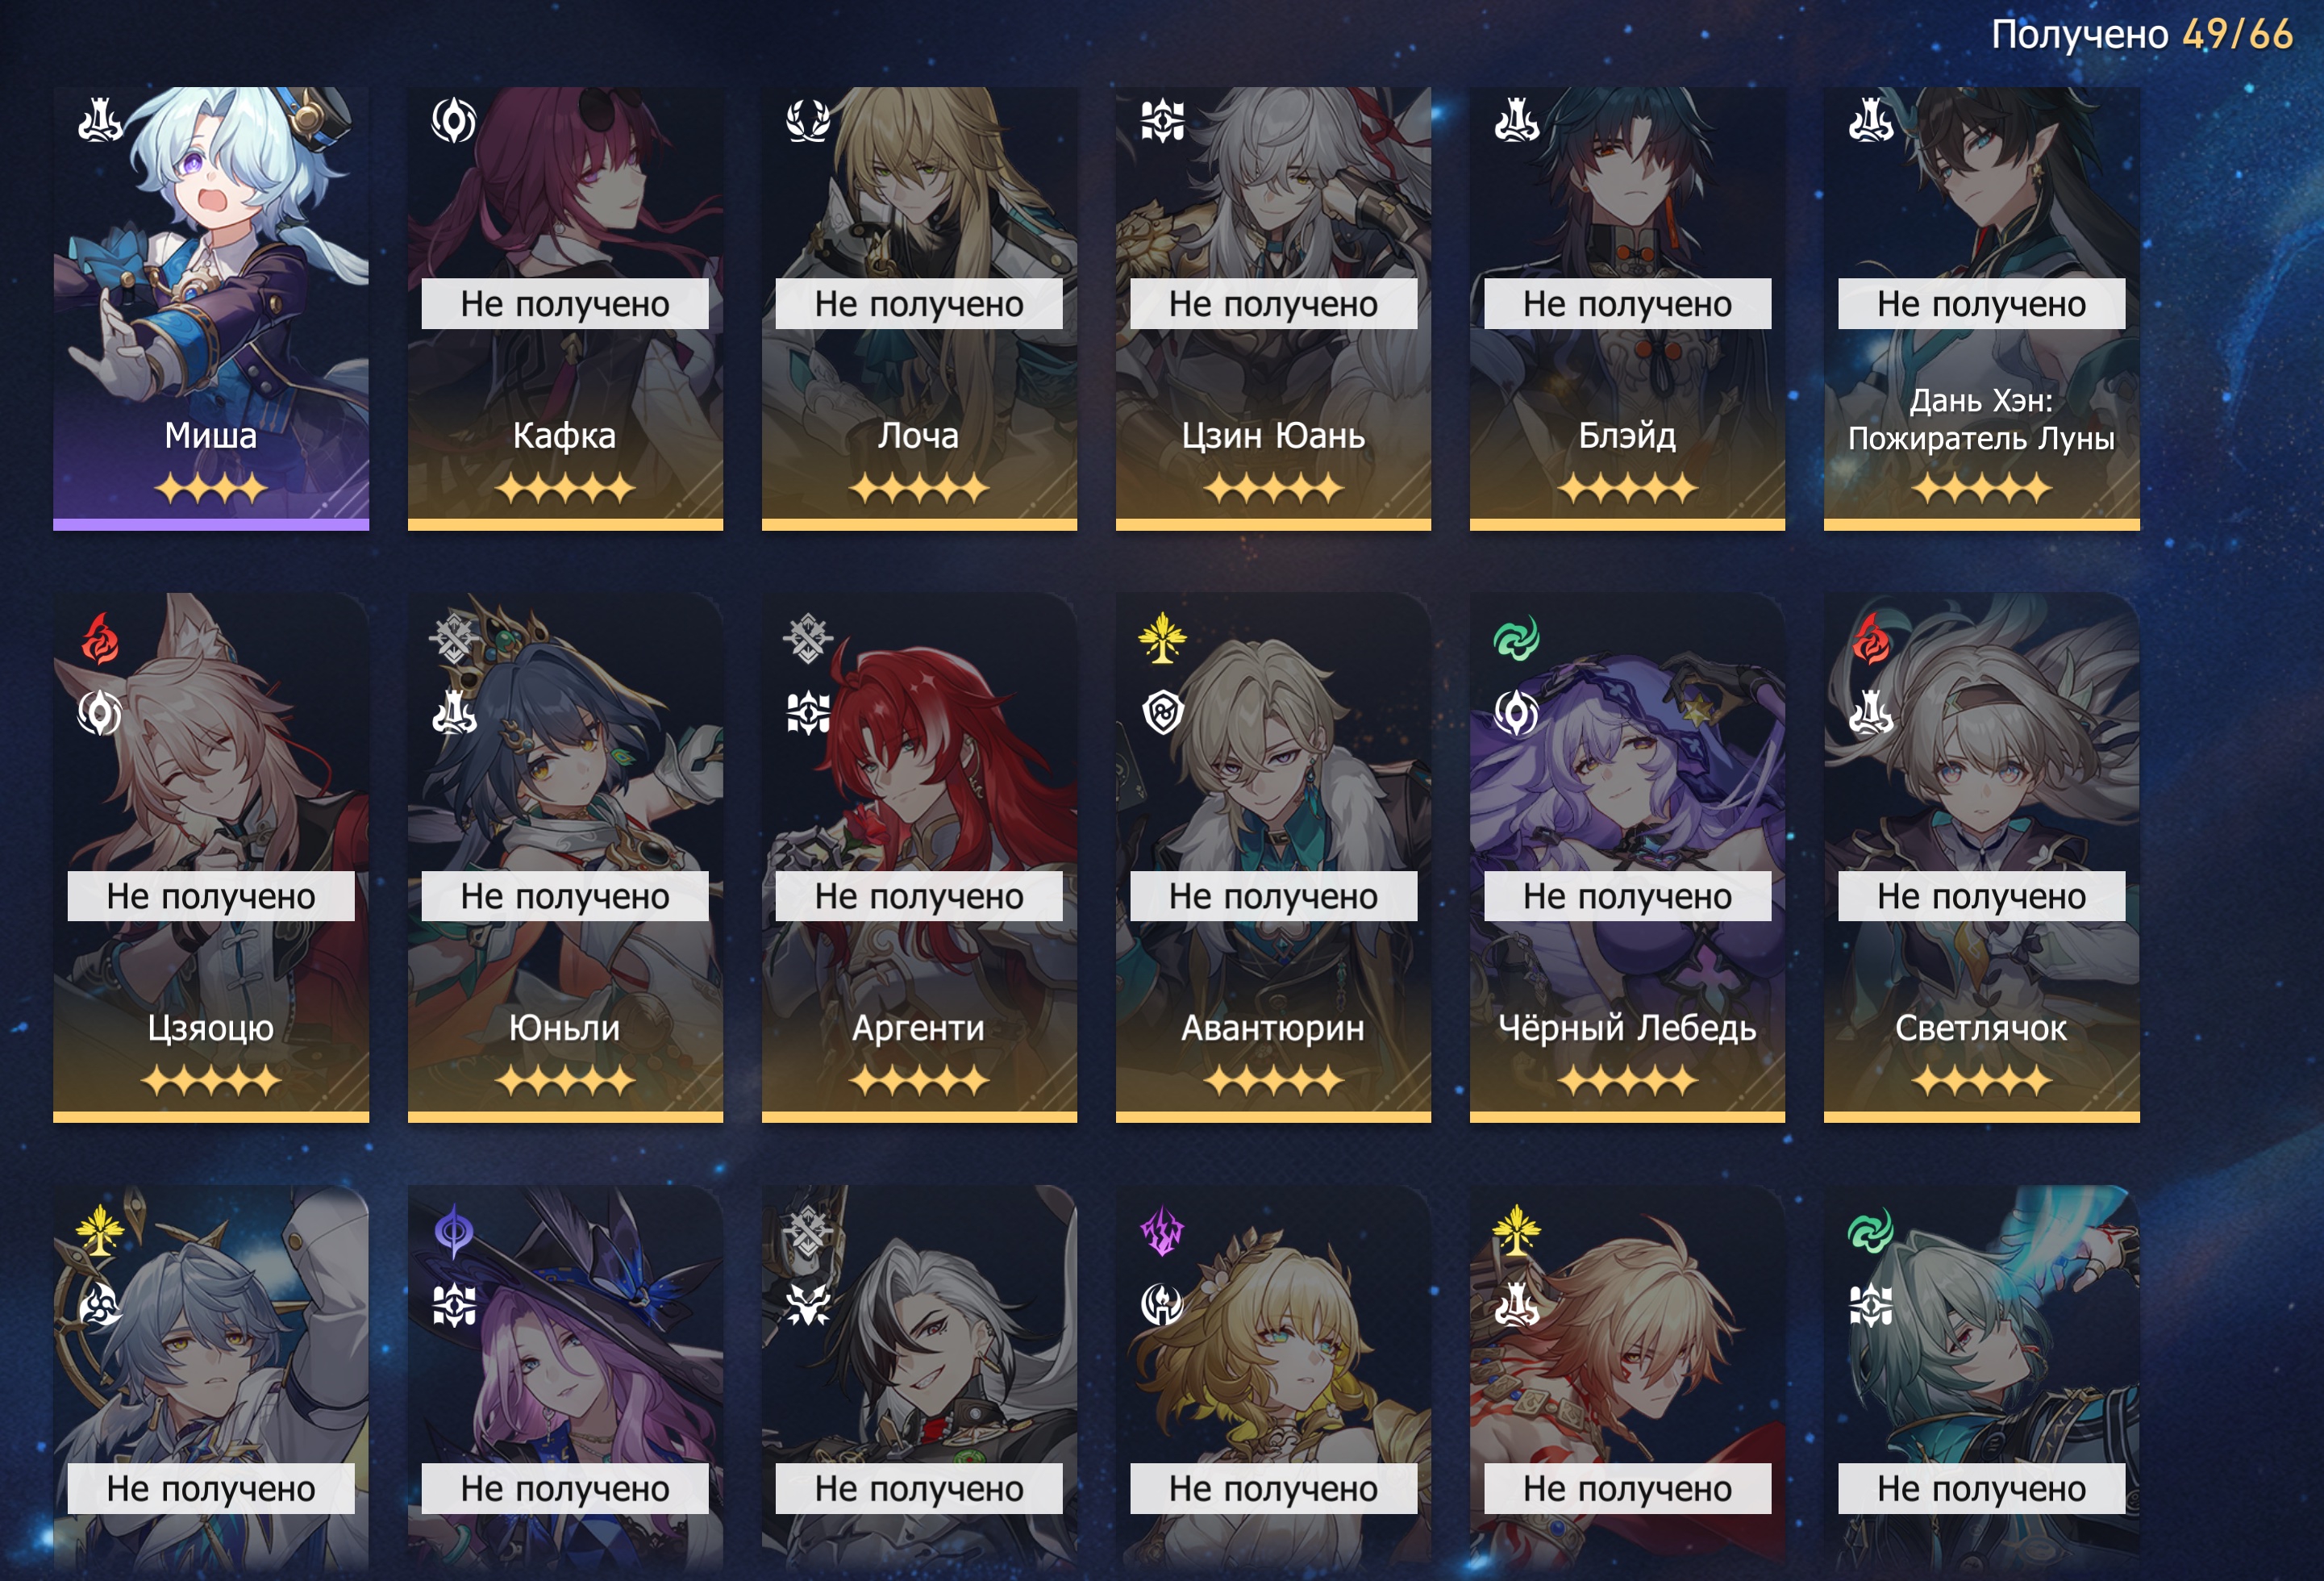The image size is (2324, 1581).
Task: Click the 'Не получено' label on Блэйд
Action: (1627, 304)
